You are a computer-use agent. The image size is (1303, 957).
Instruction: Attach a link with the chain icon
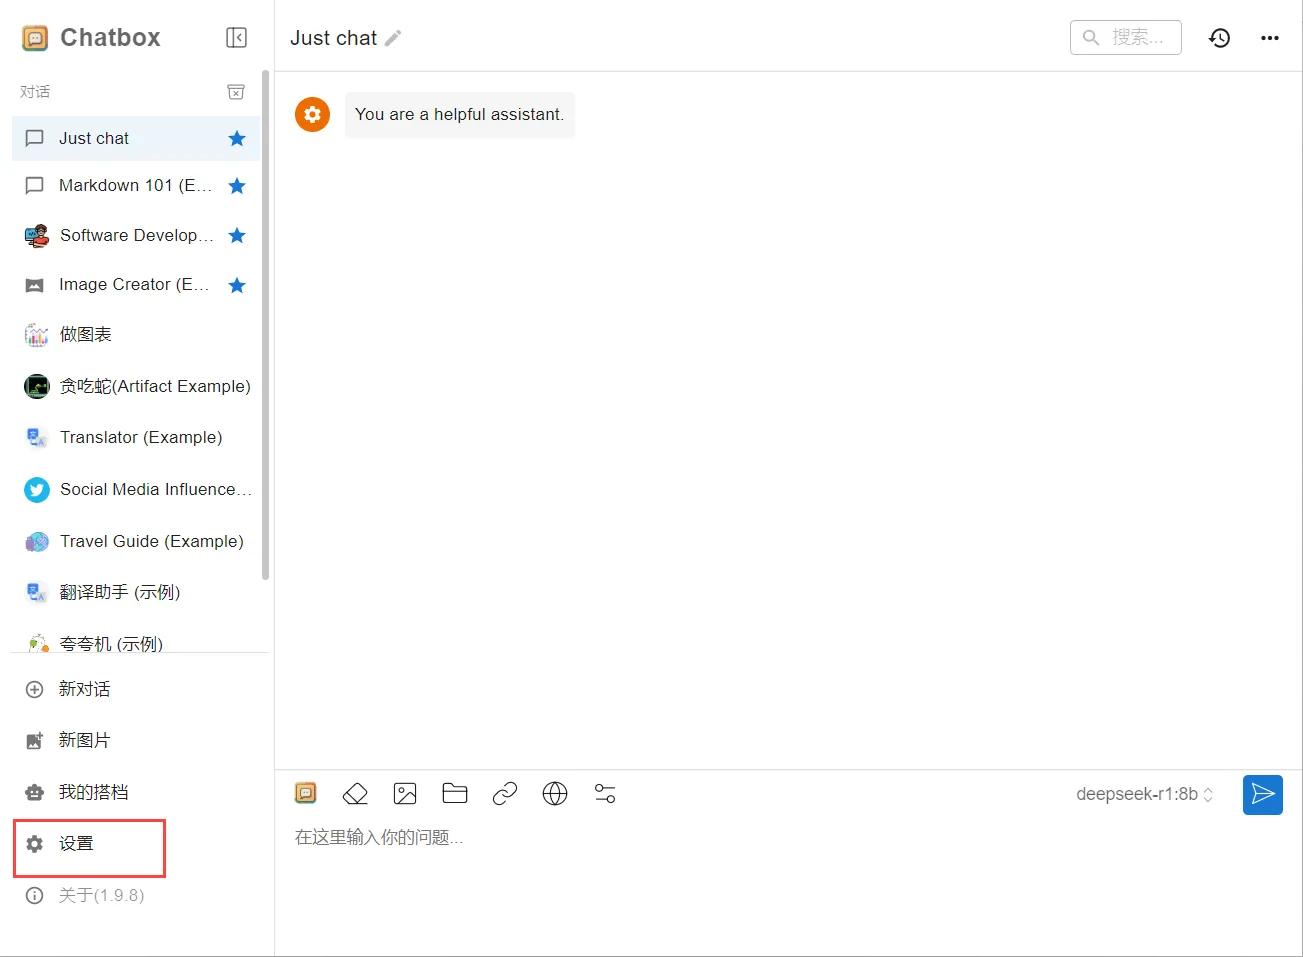click(505, 794)
